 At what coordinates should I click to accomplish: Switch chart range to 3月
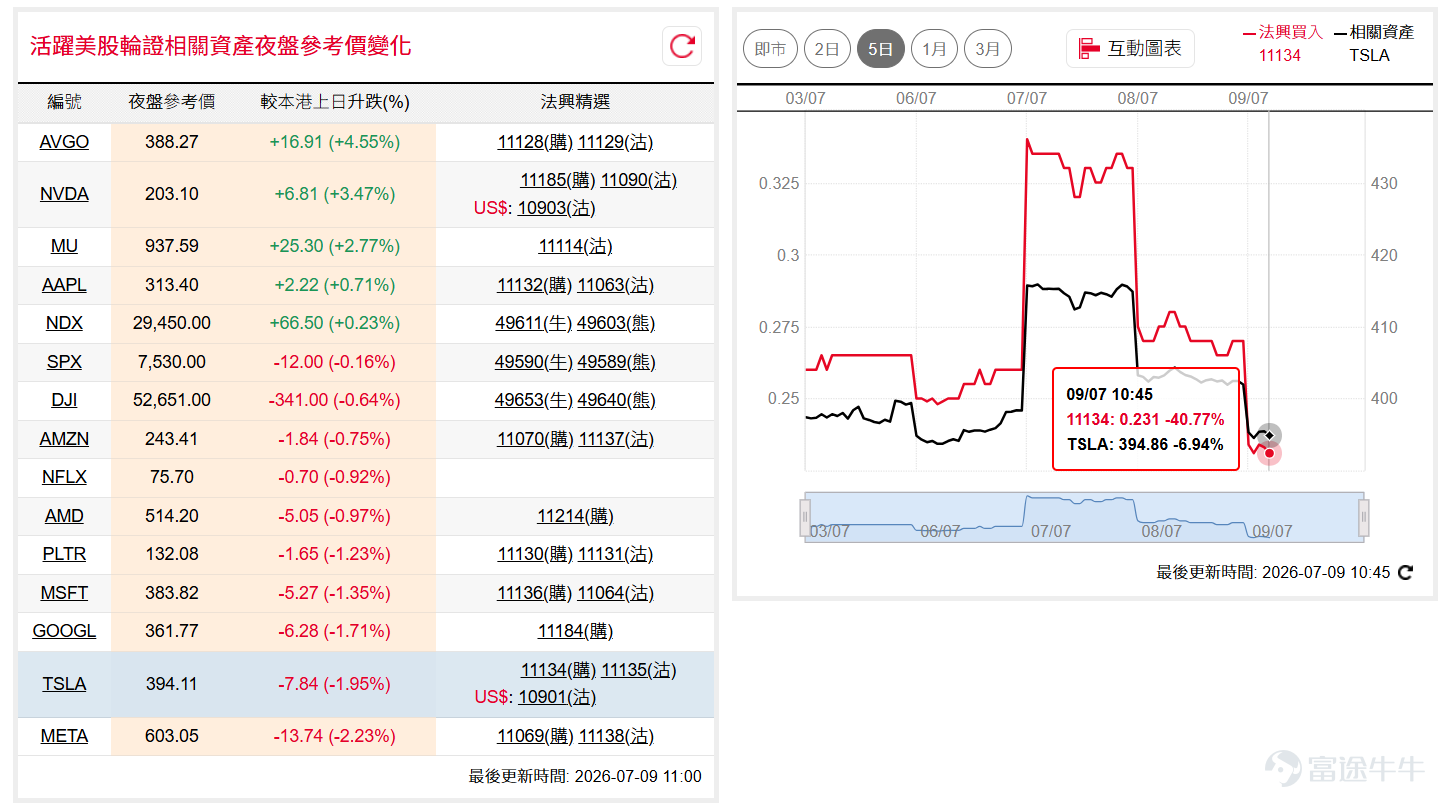click(988, 48)
